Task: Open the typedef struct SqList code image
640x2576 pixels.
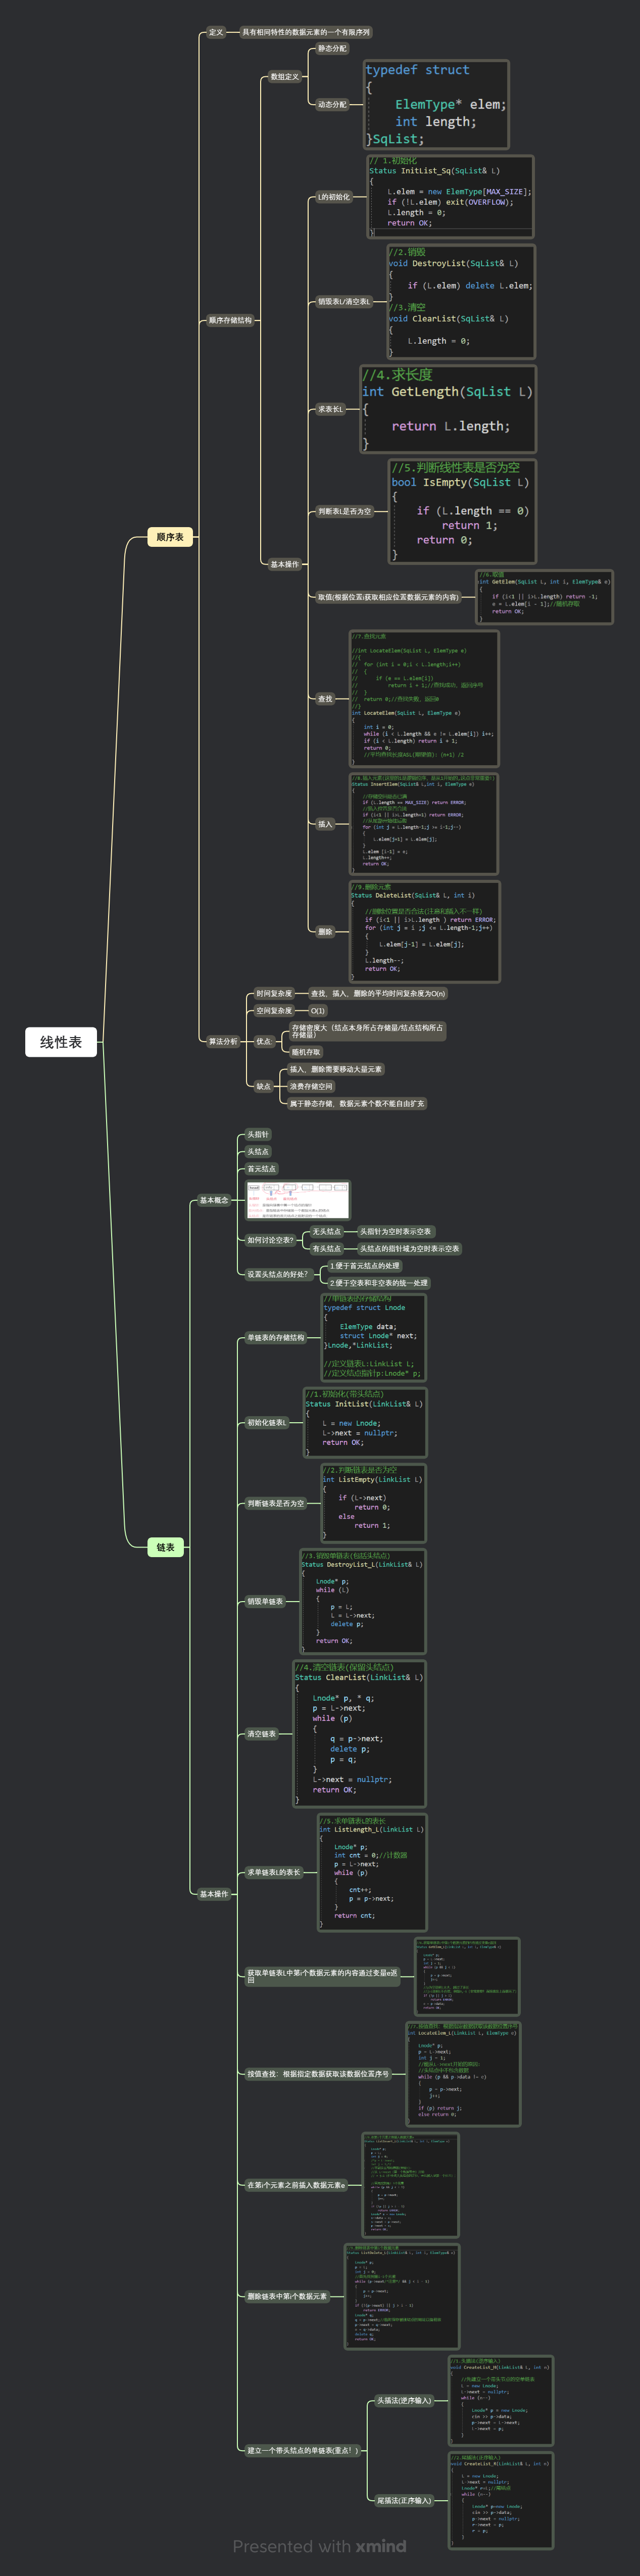Action: pyautogui.click(x=436, y=104)
